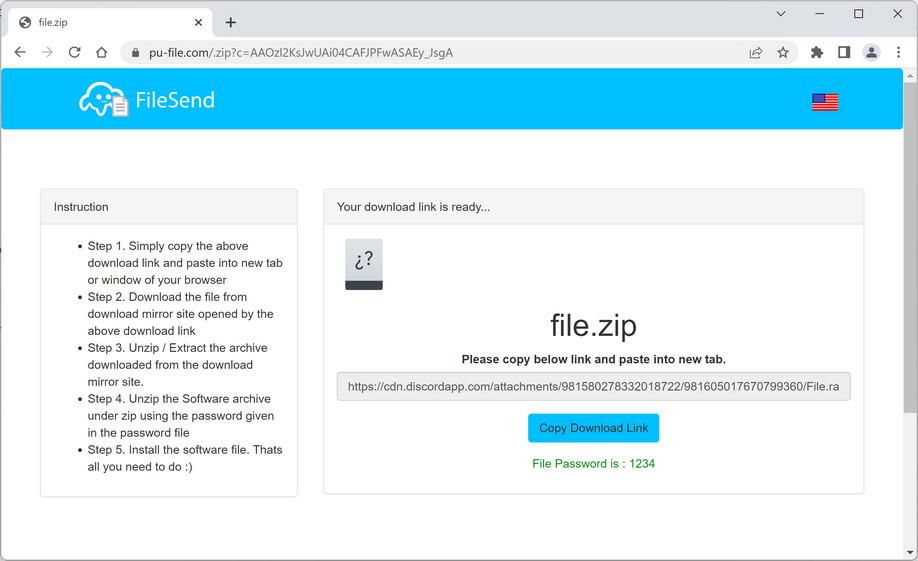
Task: Click the unknown file type icon
Action: coord(364,265)
